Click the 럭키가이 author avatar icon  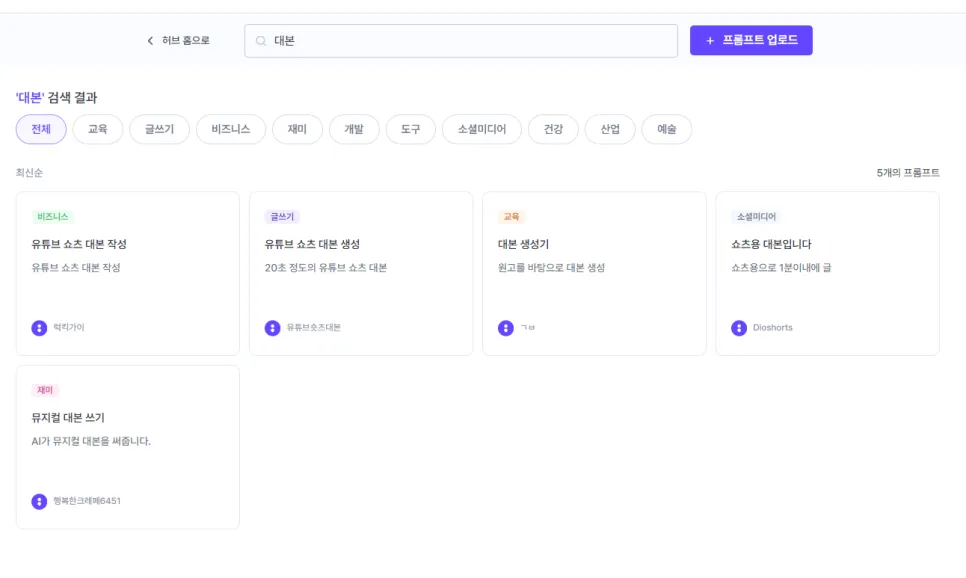pos(39,328)
